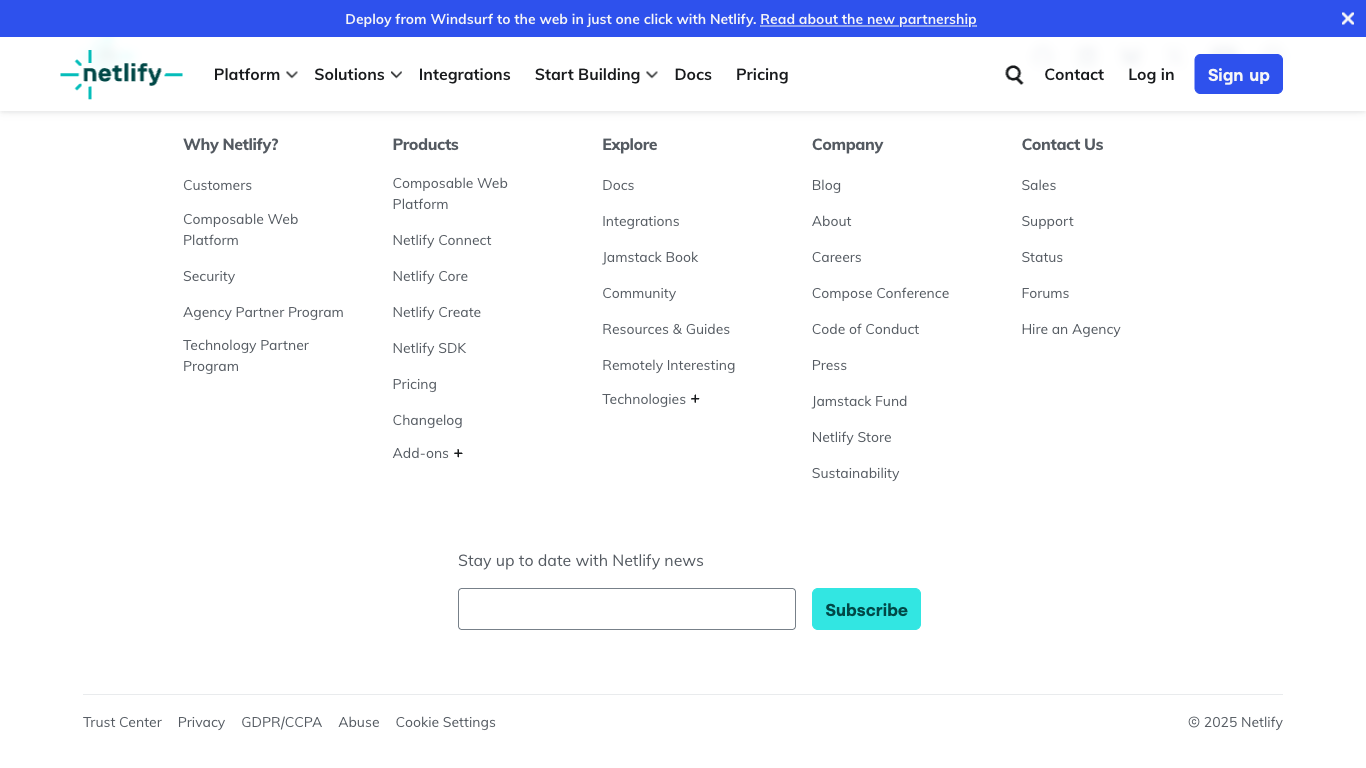Viewport: 1366px width, 768px height.
Task: Open Integrations link in Explore column
Action: click(641, 221)
